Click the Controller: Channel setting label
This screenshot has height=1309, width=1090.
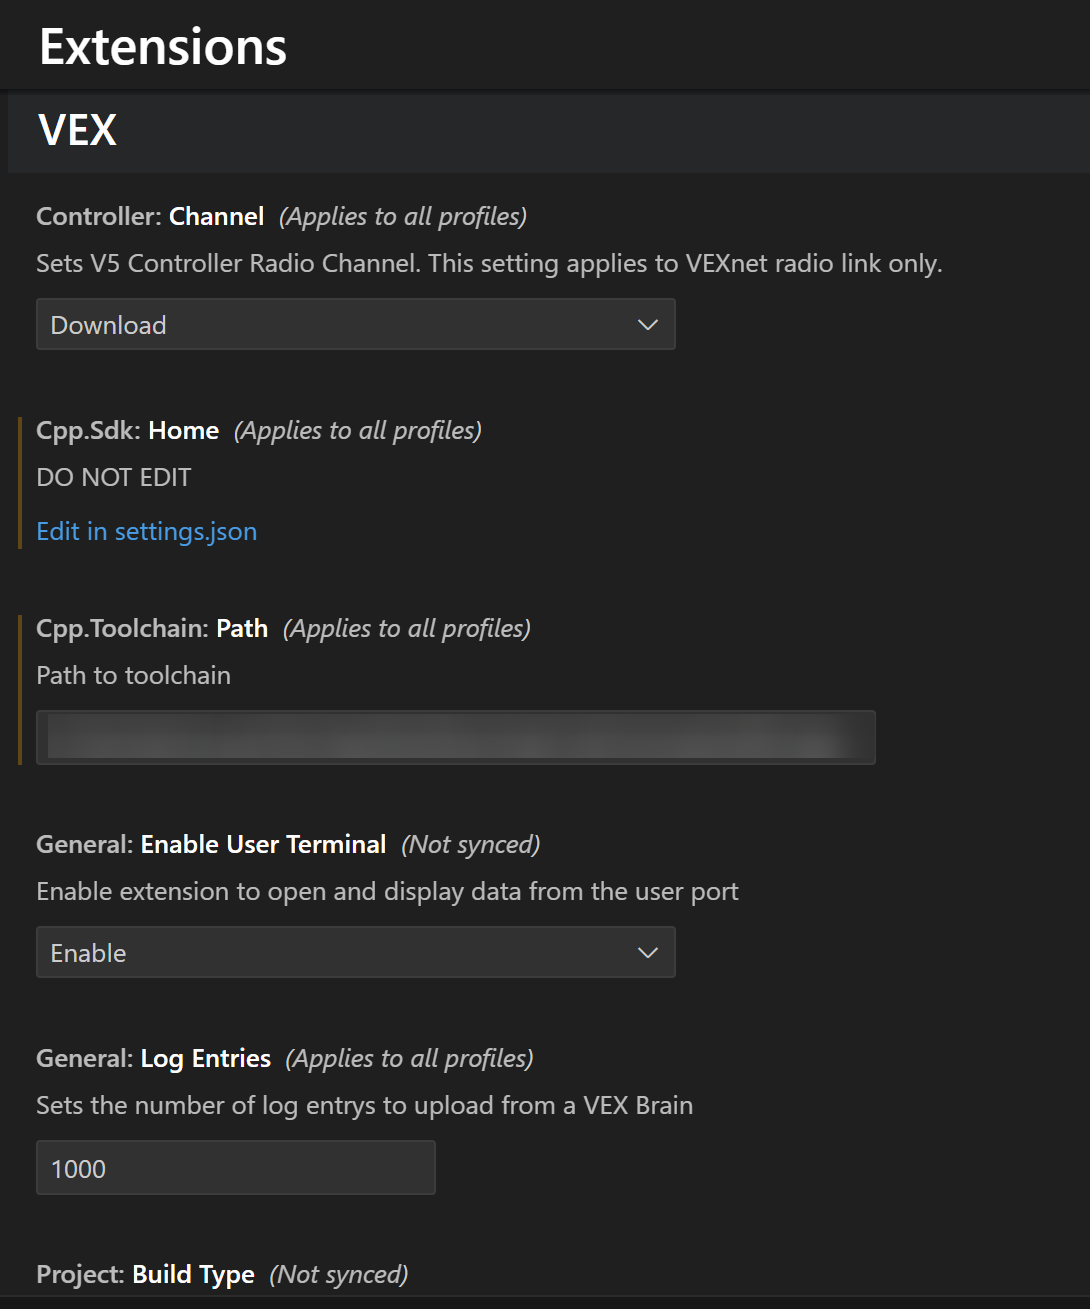tap(150, 216)
